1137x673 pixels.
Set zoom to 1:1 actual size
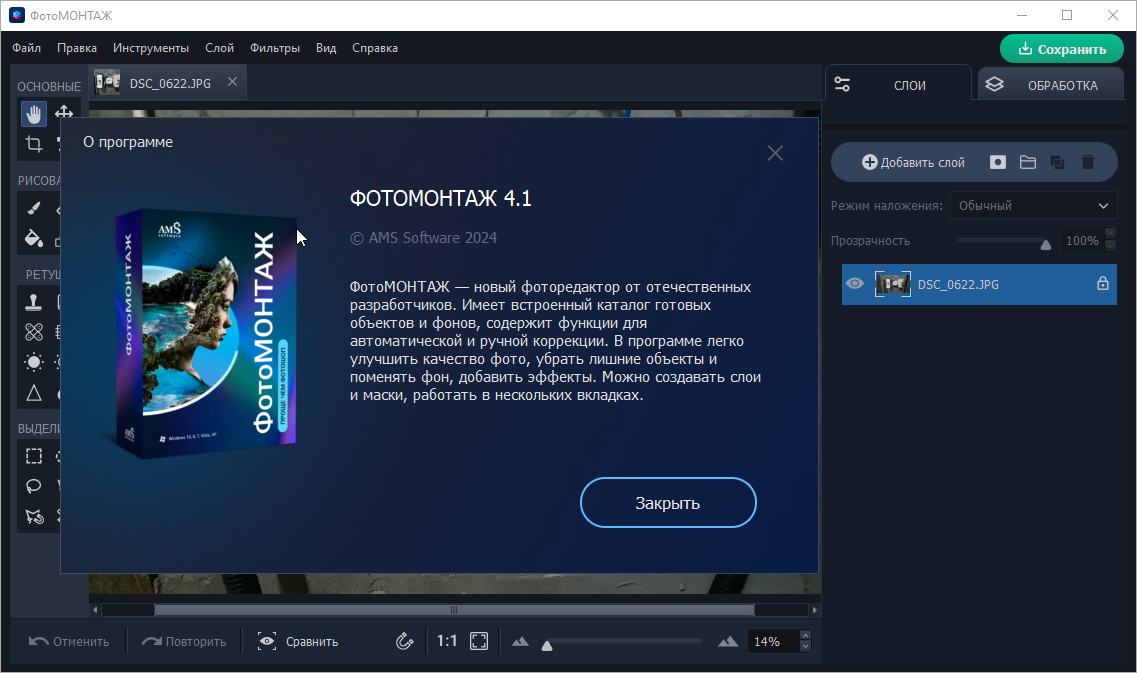point(447,641)
